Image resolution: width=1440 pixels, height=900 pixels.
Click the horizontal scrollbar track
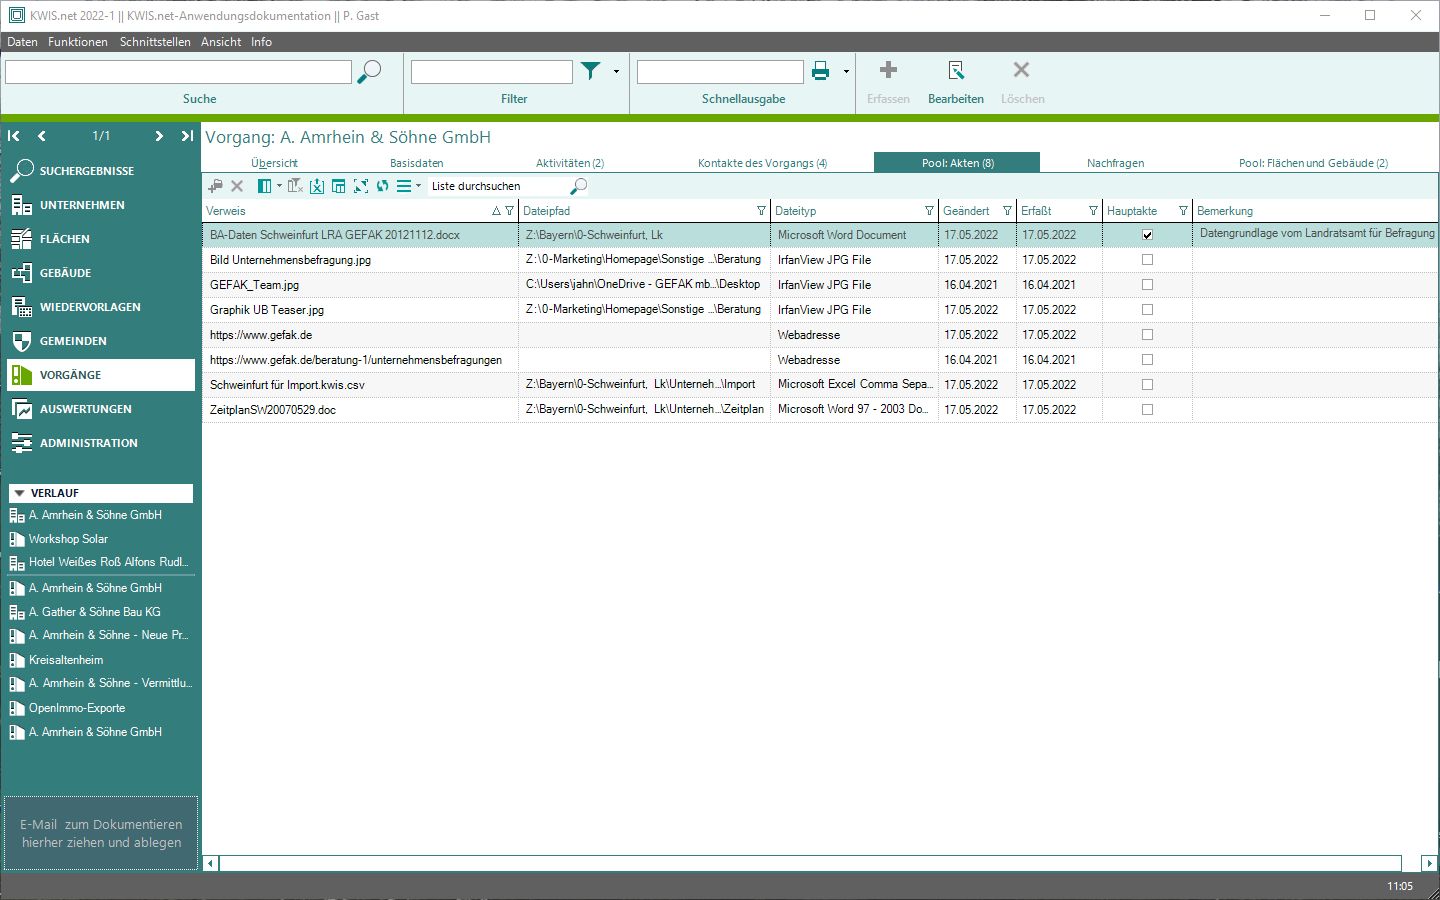click(810, 863)
